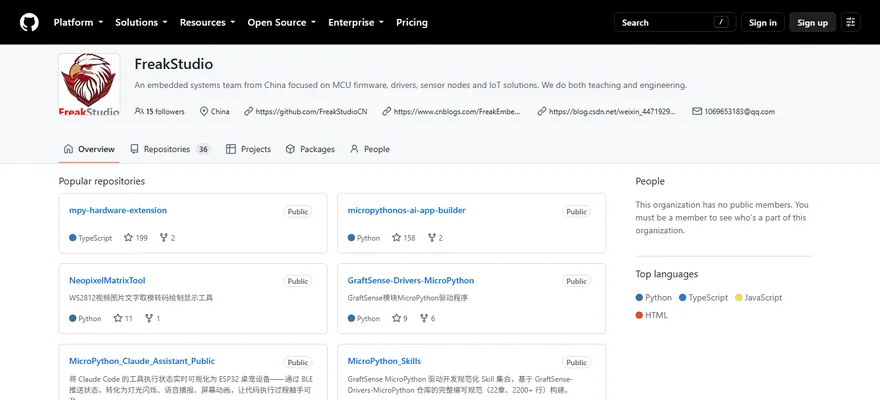Image resolution: width=880 pixels, height=400 pixels.
Task: Open the cnblogs.com/FreakEmbe... link
Action: pos(457,112)
